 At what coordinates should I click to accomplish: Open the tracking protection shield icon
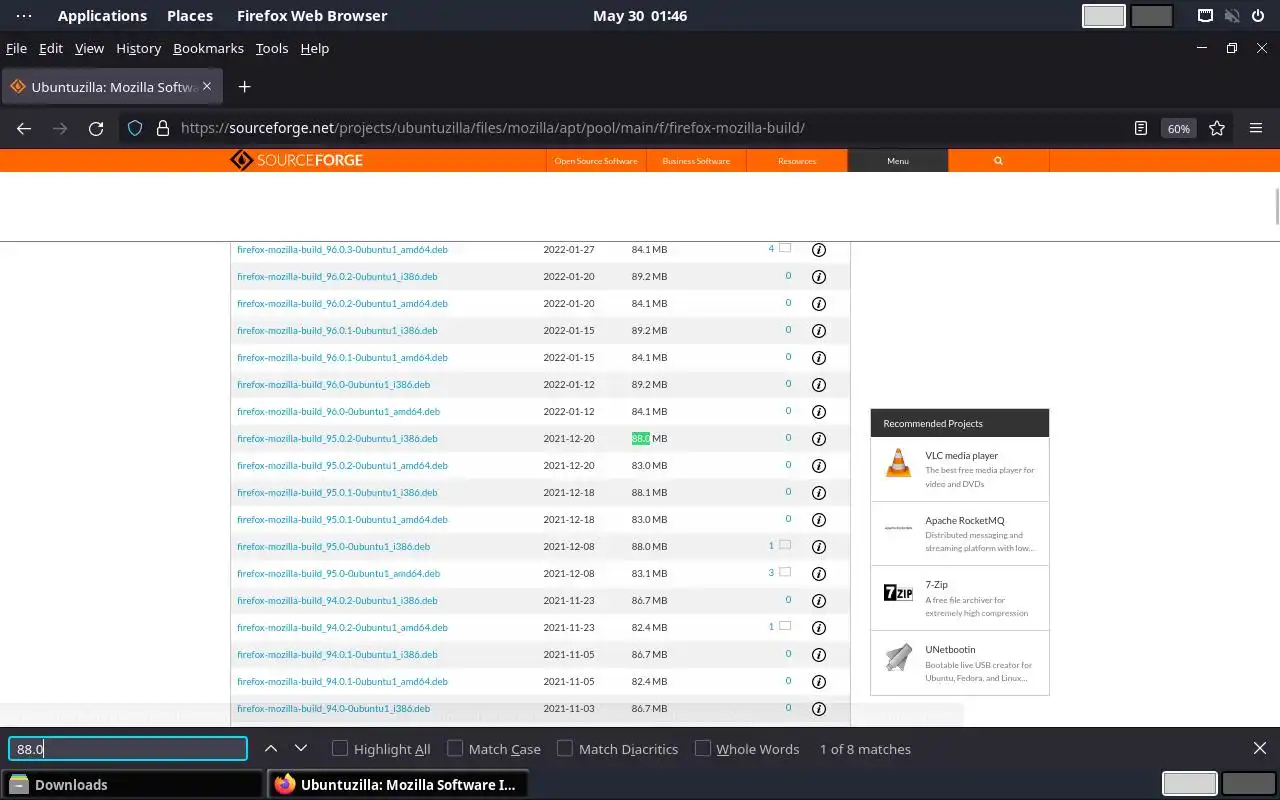(x=135, y=128)
